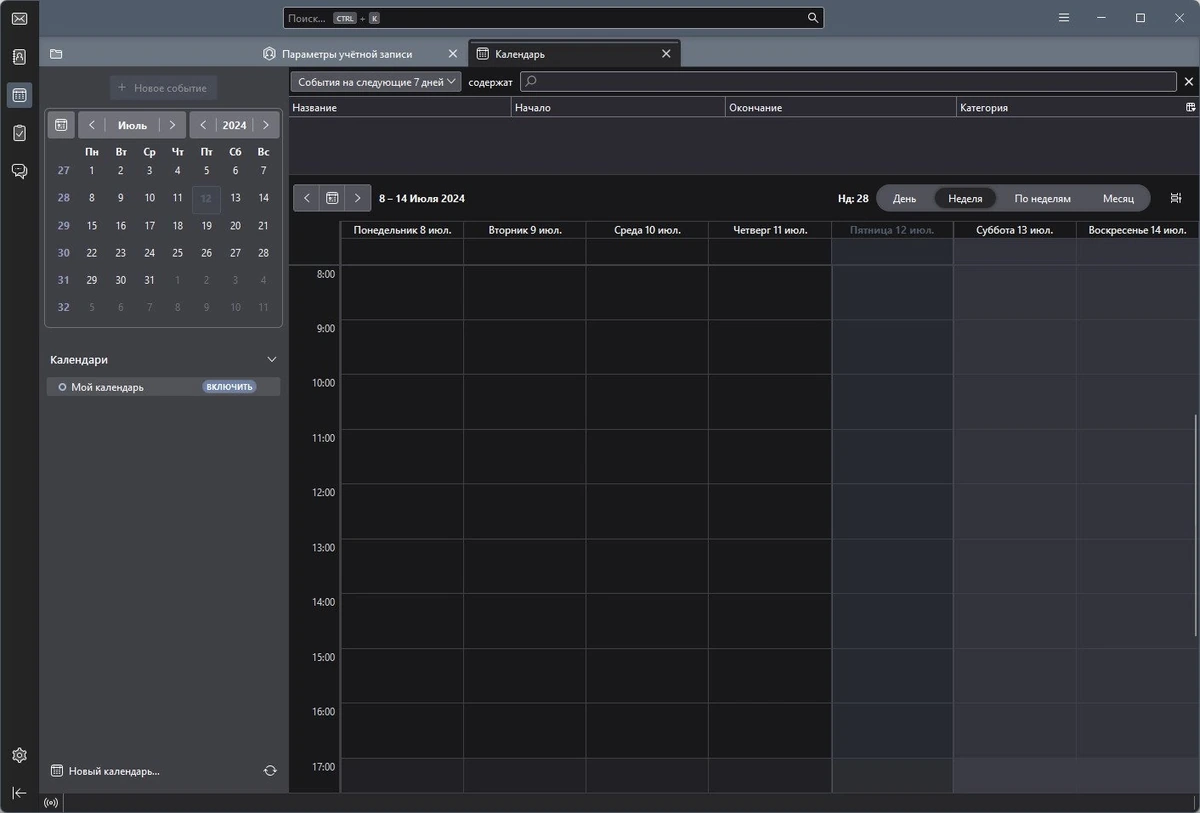The width and height of the screenshot is (1200, 813).
Task: Enable Мой календарь with Включить button
Action: click(x=230, y=387)
